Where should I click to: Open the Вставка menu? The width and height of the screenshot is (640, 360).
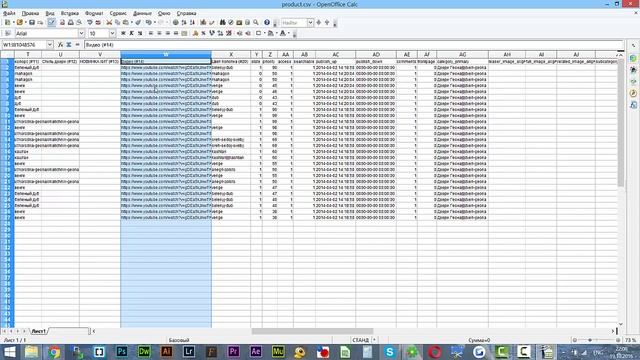(x=69, y=13)
